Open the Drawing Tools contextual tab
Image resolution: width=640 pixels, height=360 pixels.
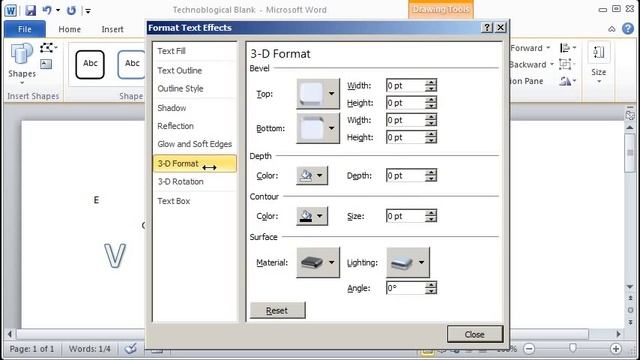pos(441,9)
